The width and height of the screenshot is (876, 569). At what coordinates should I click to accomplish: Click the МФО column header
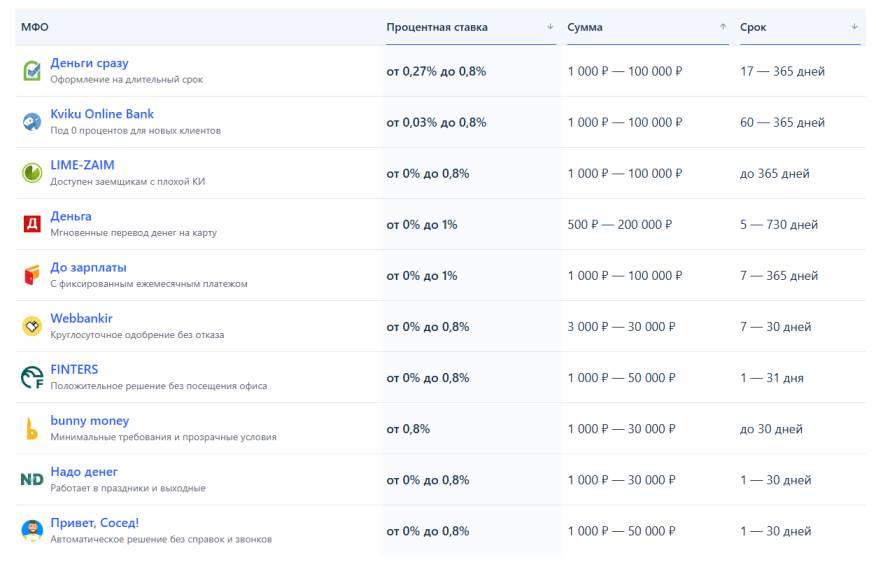tap(35, 27)
